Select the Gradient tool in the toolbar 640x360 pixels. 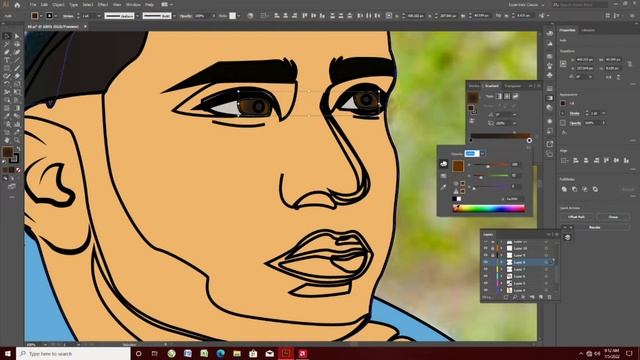click(17, 108)
